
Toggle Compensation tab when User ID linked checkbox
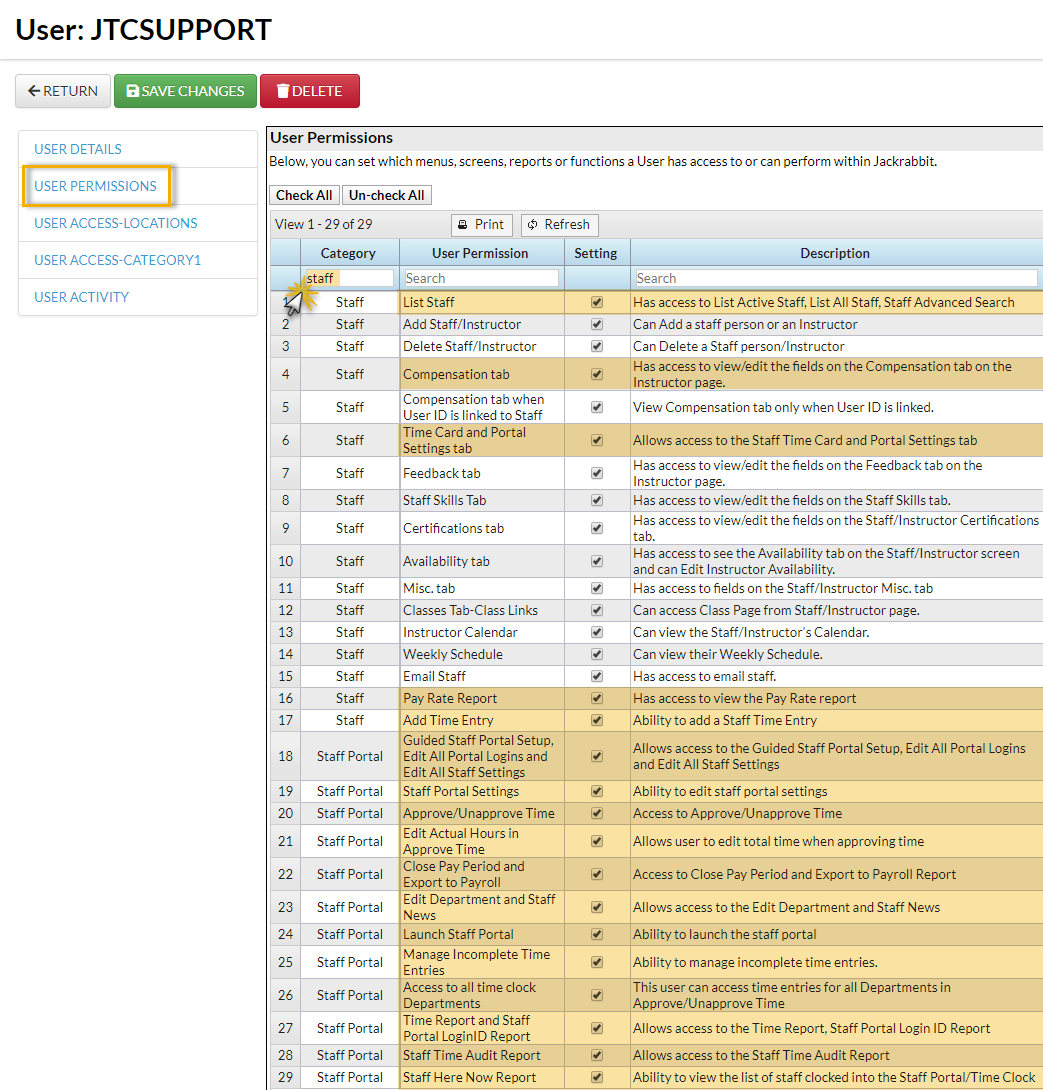click(597, 407)
